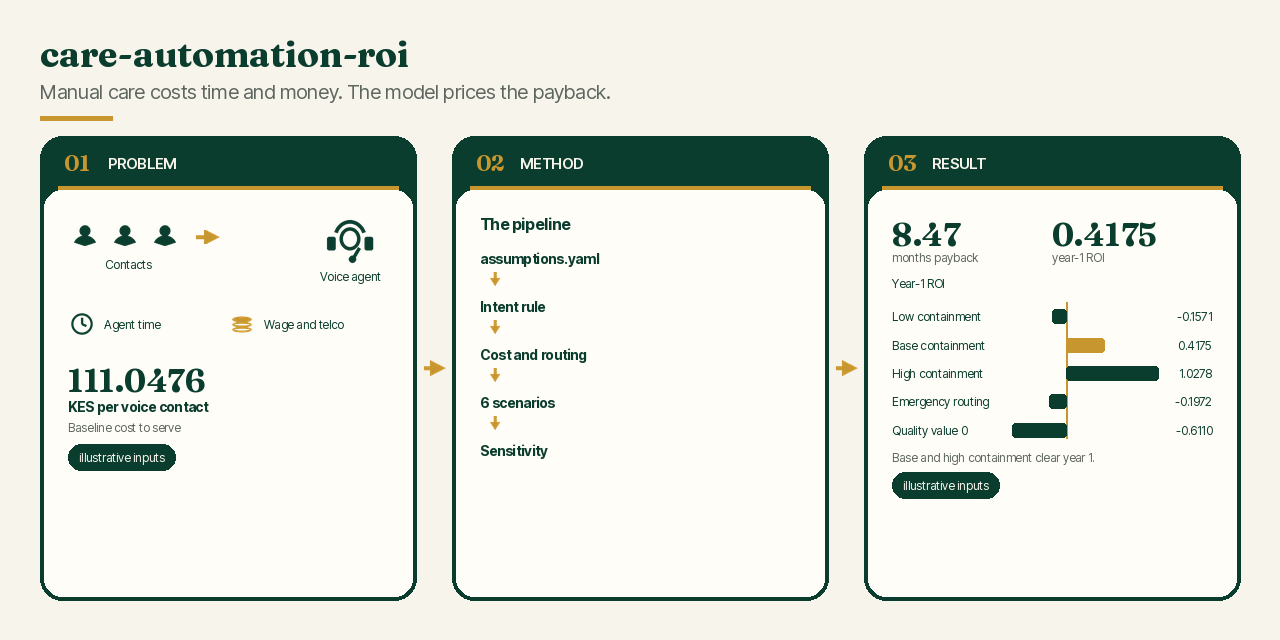Click the first person icon above Contacts
The width and height of the screenshot is (1280, 640).
pyautogui.click(x=85, y=236)
